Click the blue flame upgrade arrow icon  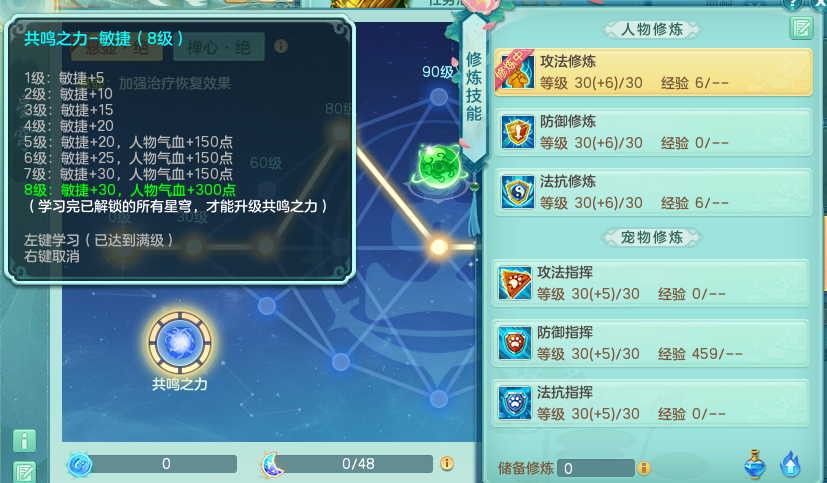coord(791,465)
